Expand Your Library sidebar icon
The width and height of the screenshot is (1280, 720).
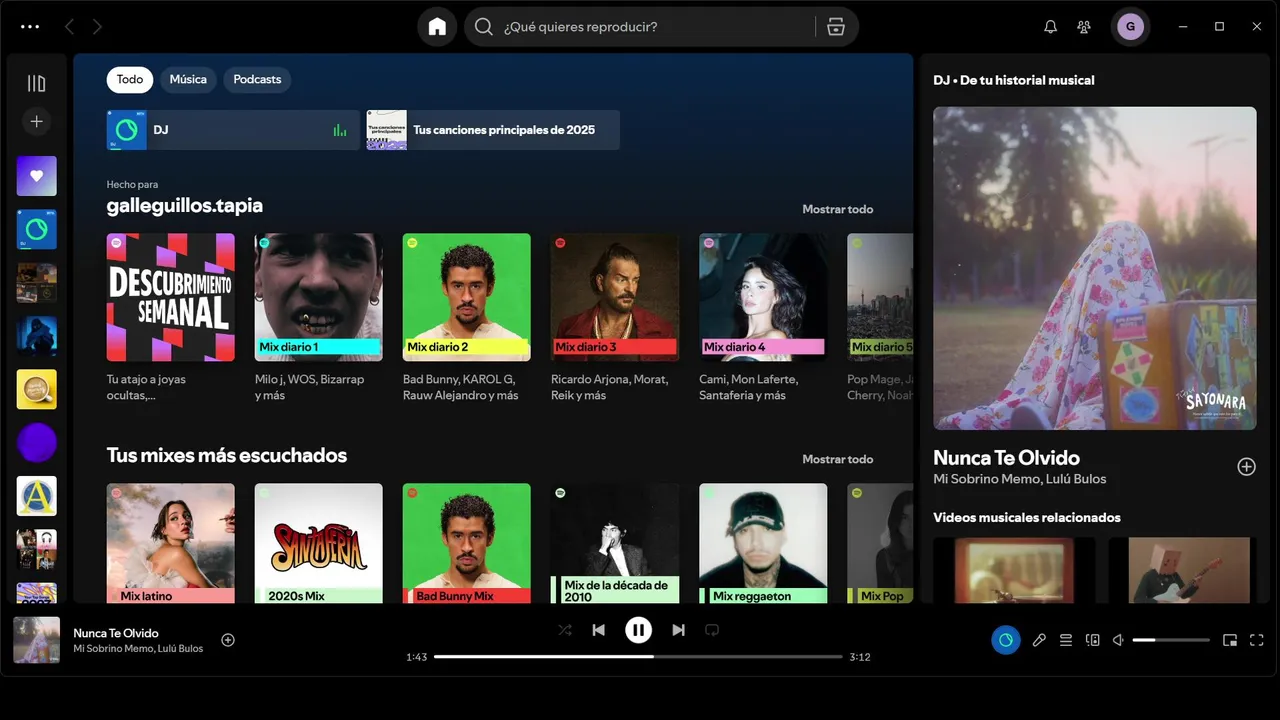[x=37, y=83]
